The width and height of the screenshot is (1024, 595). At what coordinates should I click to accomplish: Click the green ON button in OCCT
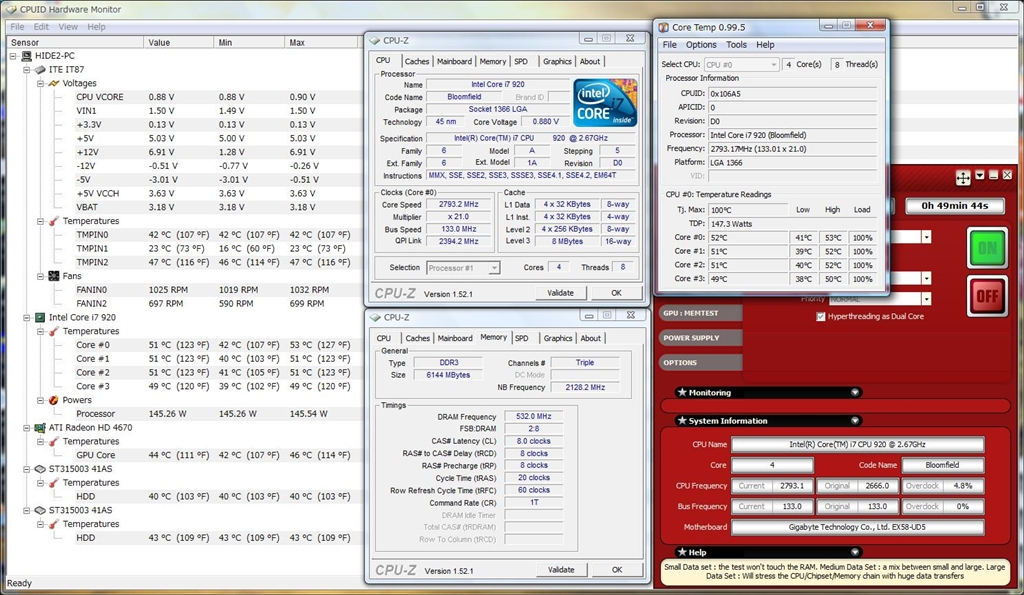[987, 247]
